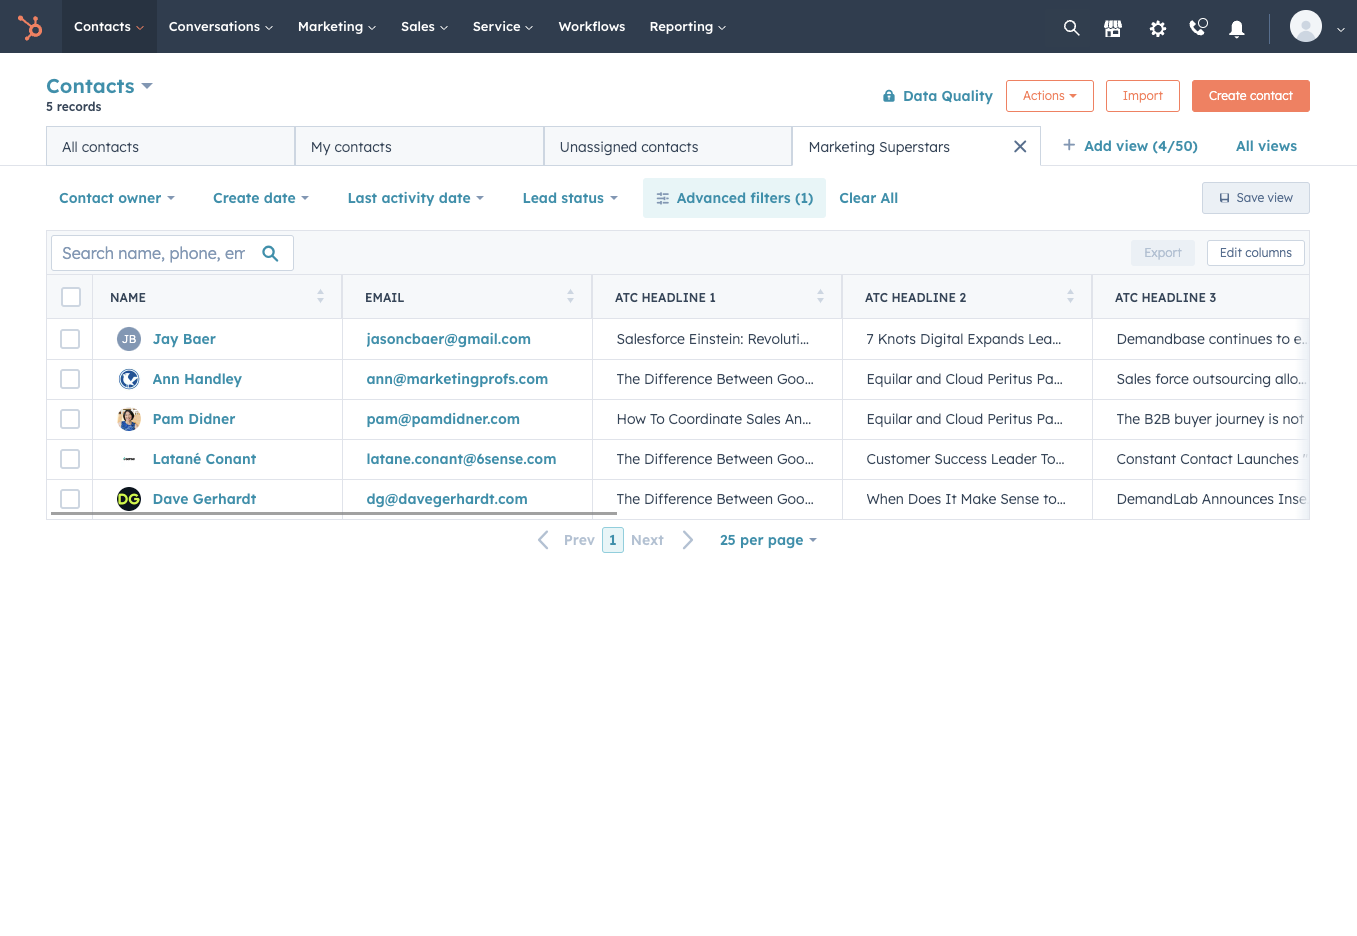Click Latané Conant's avatar icon

(129, 459)
